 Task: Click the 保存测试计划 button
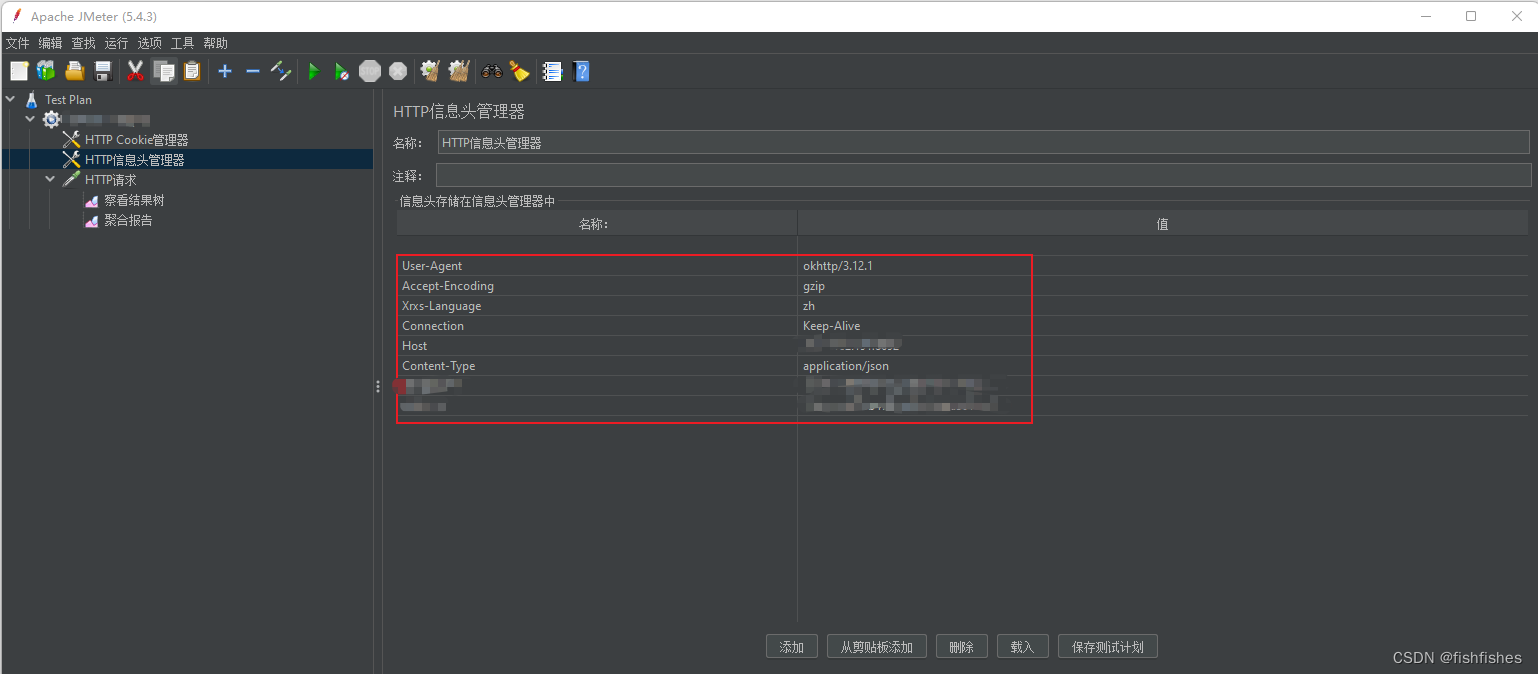tap(1108, 647)
